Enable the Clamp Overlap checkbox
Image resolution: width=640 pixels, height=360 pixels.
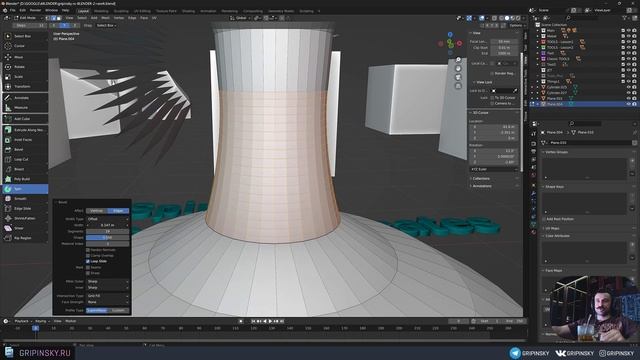pyautogui.click(x=88, y=256)
